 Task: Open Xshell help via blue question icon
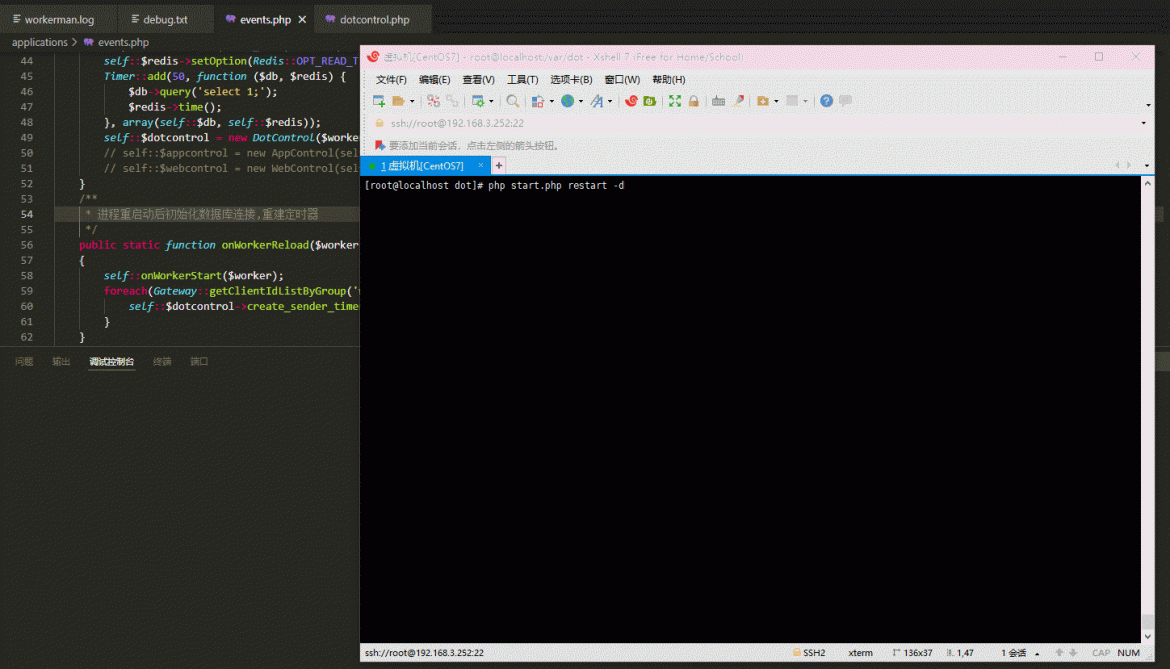826,101
